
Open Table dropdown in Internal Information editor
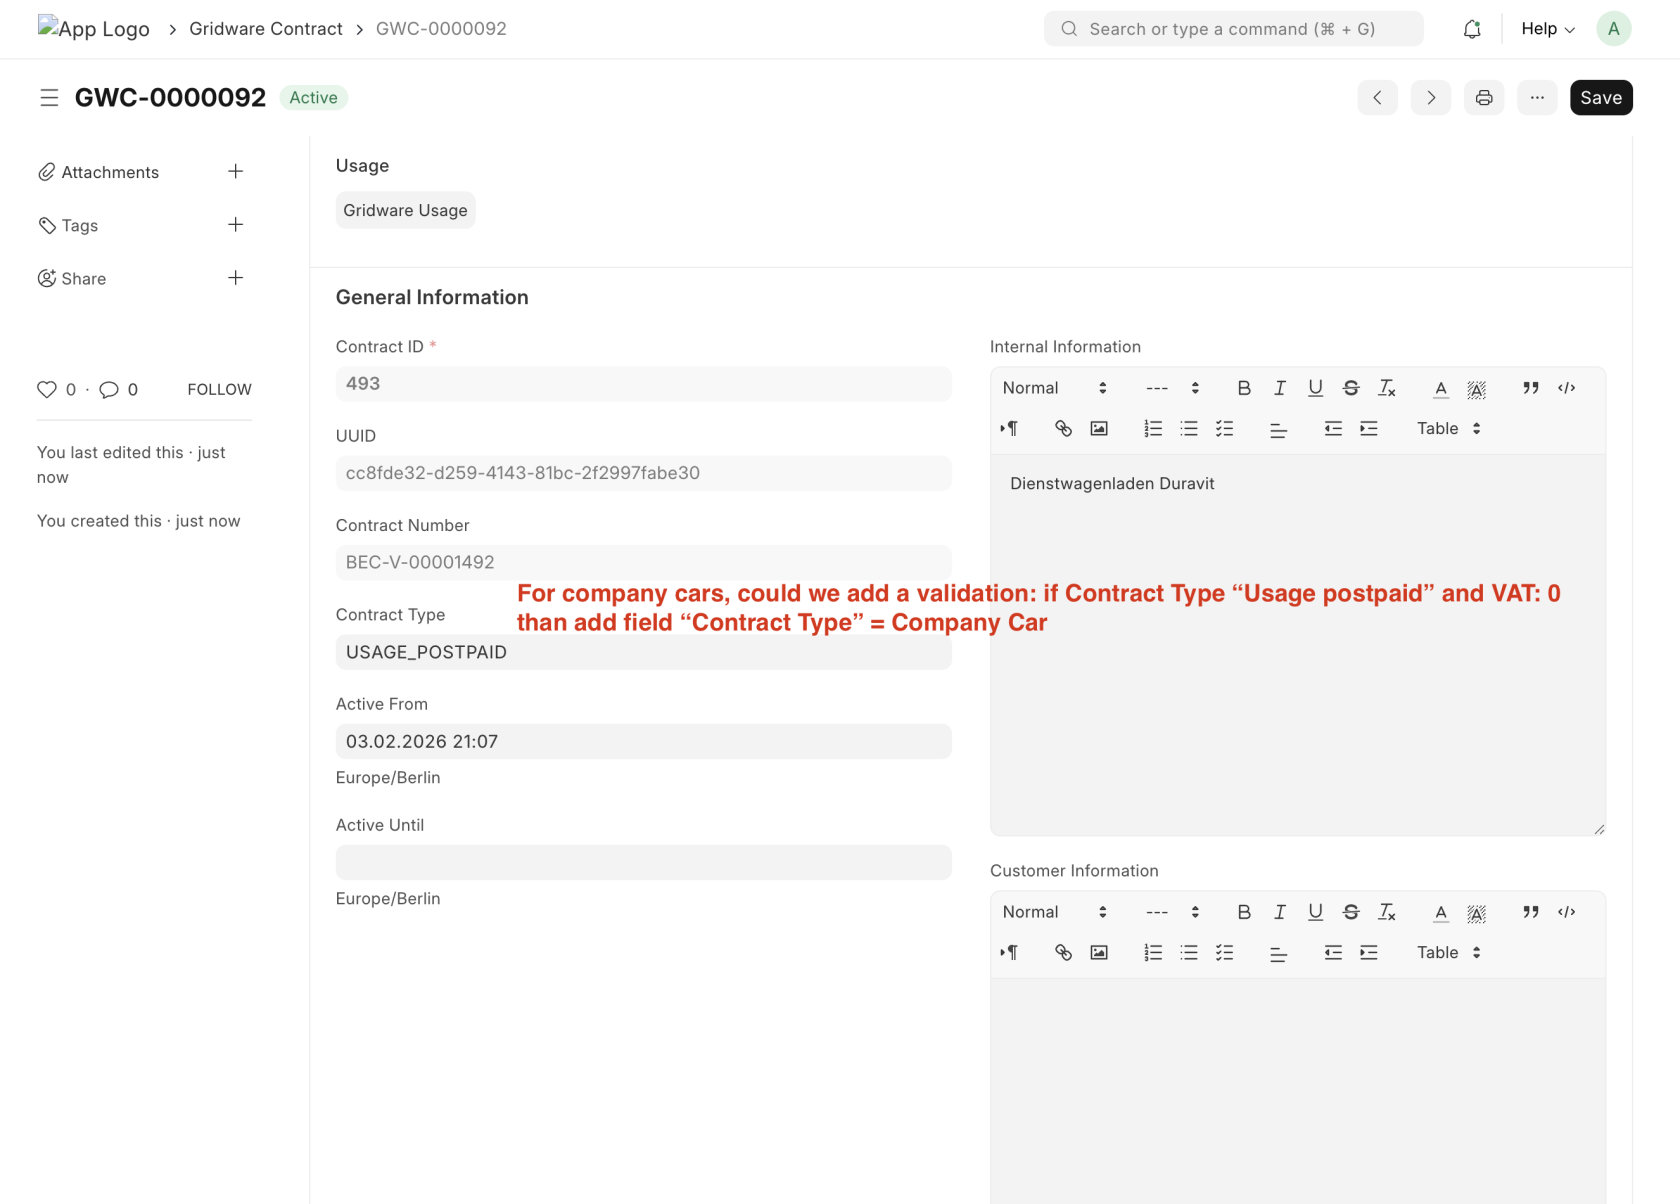point(1448,429)
